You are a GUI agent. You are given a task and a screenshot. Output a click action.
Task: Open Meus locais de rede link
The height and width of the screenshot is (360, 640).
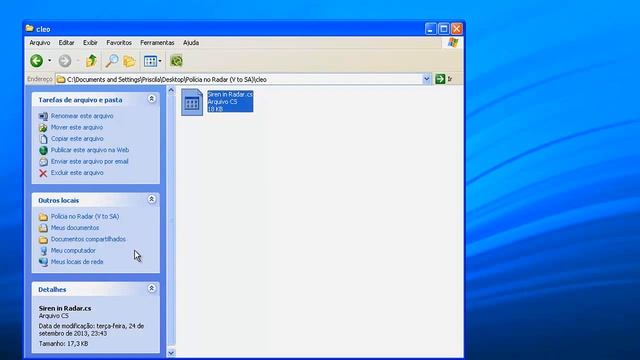coord(77,262)
